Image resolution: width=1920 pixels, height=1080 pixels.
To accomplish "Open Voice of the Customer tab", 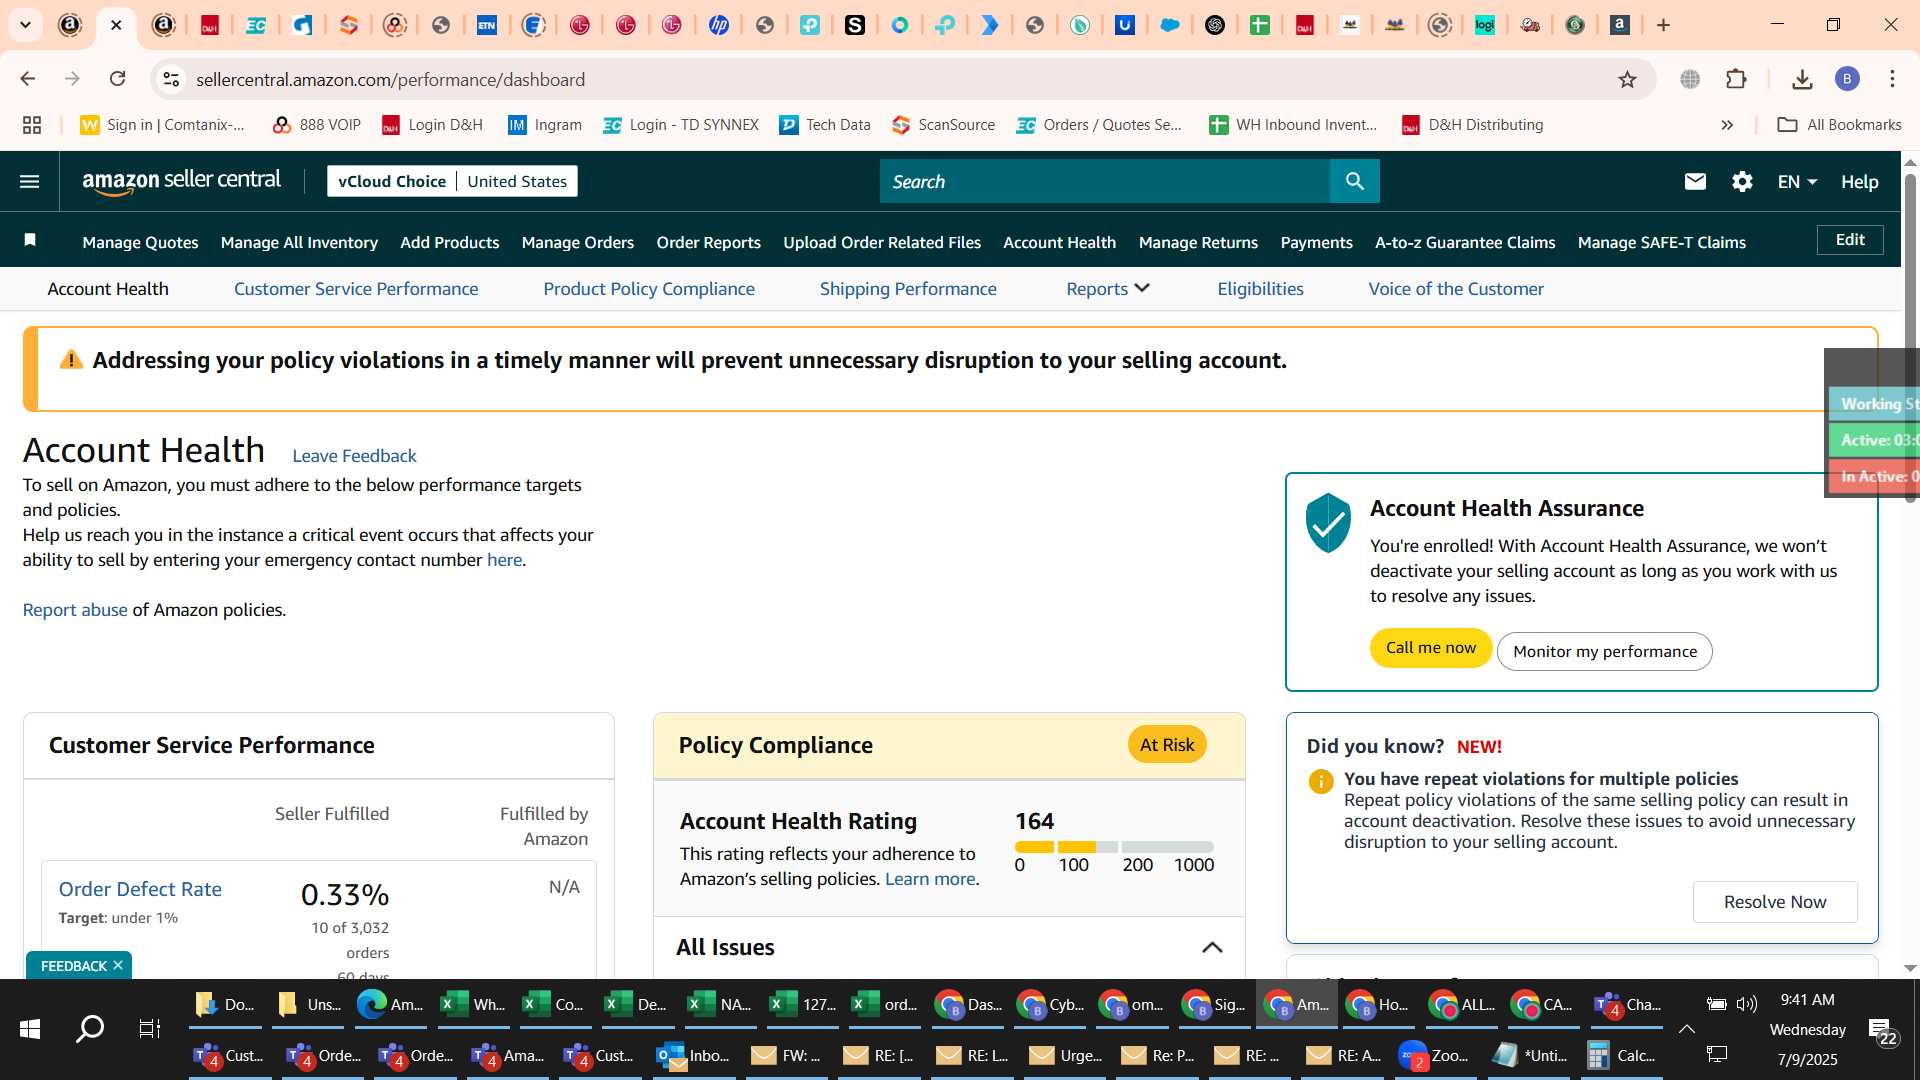I will (1456, 289).
